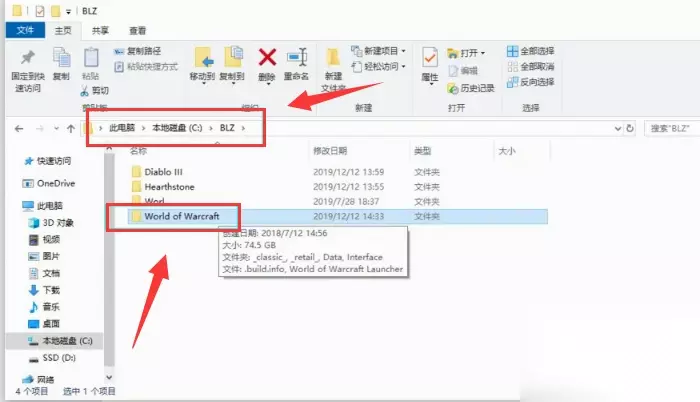
Task: Click Invert Selection (反向选择)
Action: click(531, 82)
